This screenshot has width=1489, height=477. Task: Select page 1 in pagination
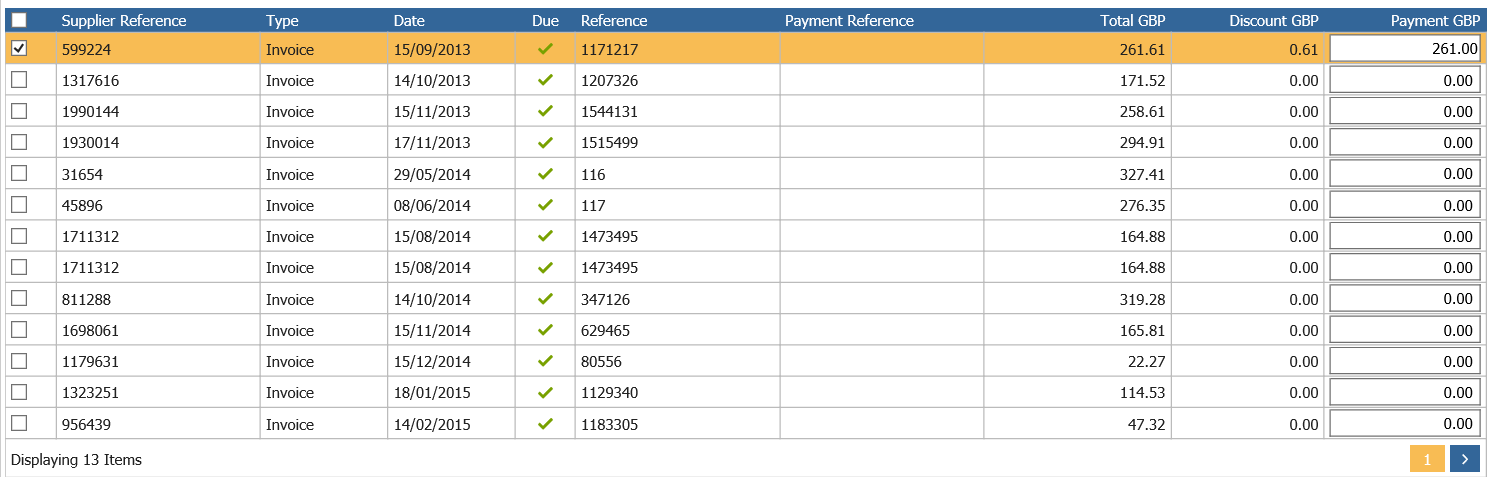coord(1427,459)
